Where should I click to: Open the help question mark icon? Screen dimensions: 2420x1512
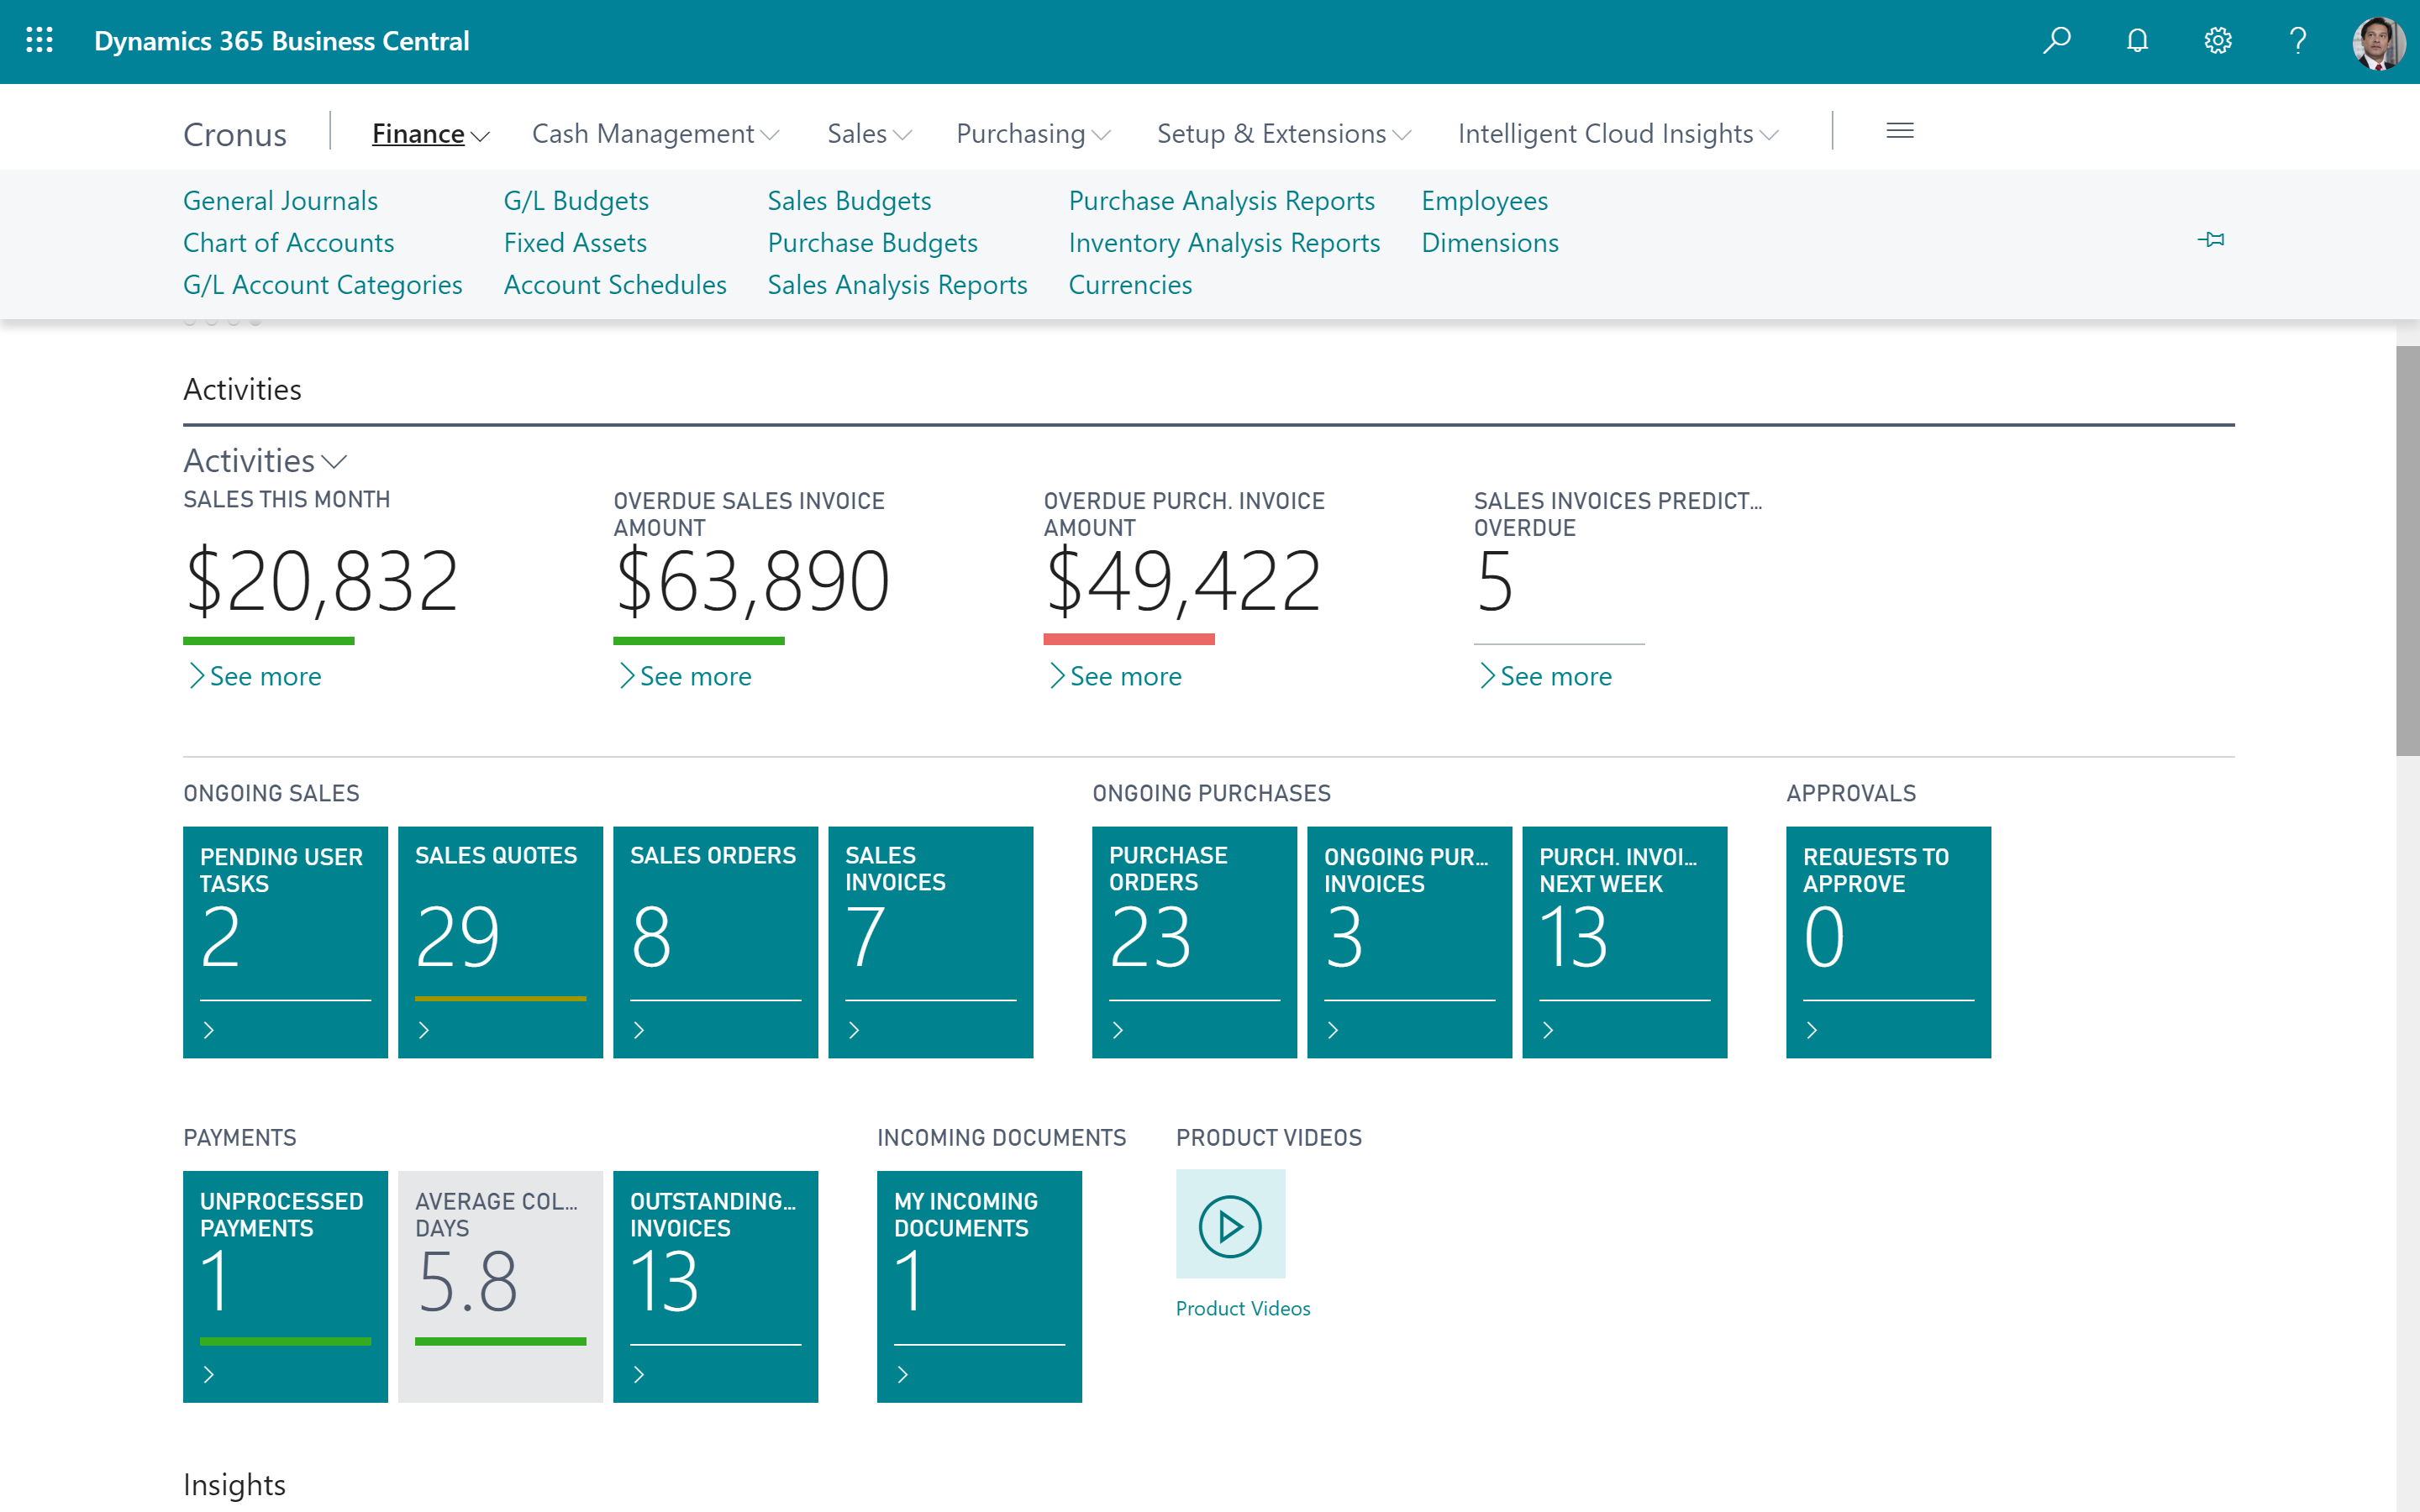[x=2297, y=40]
